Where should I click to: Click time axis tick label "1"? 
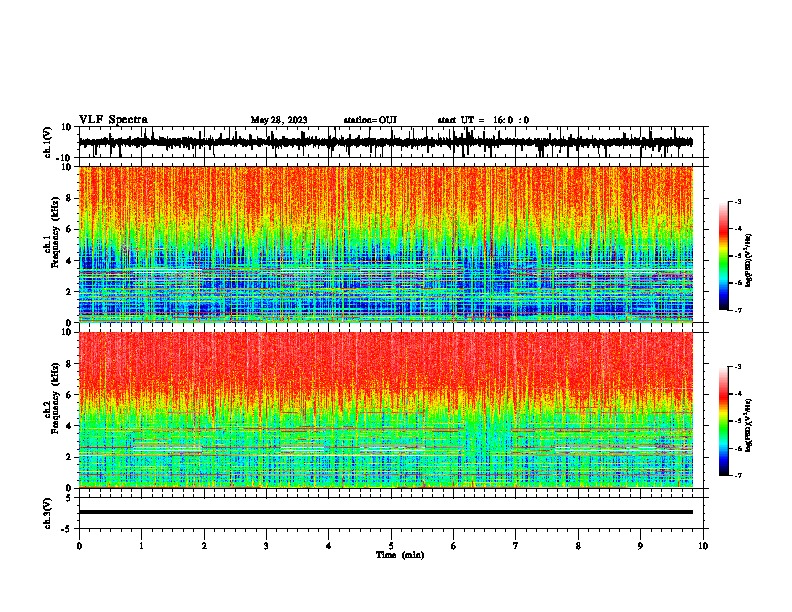click(x=141, y=545)
